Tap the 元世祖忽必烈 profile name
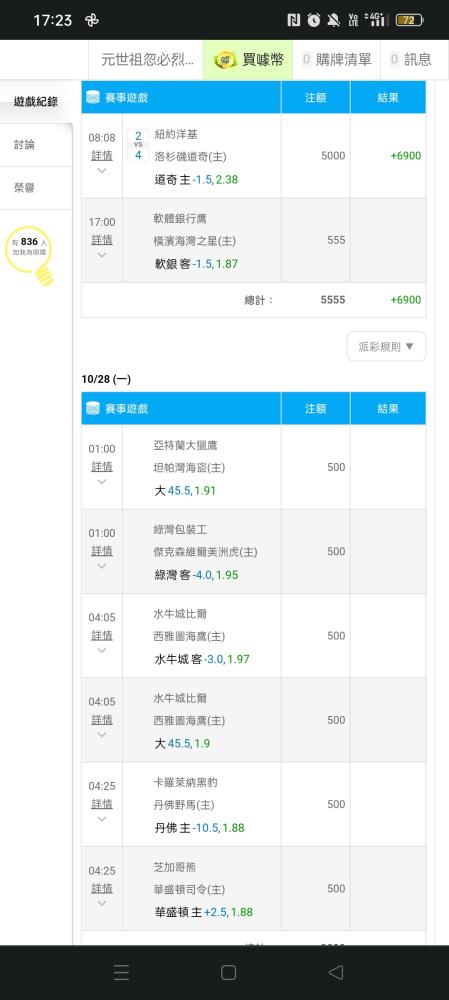449x1000 pixels. [x=147, y=60]
